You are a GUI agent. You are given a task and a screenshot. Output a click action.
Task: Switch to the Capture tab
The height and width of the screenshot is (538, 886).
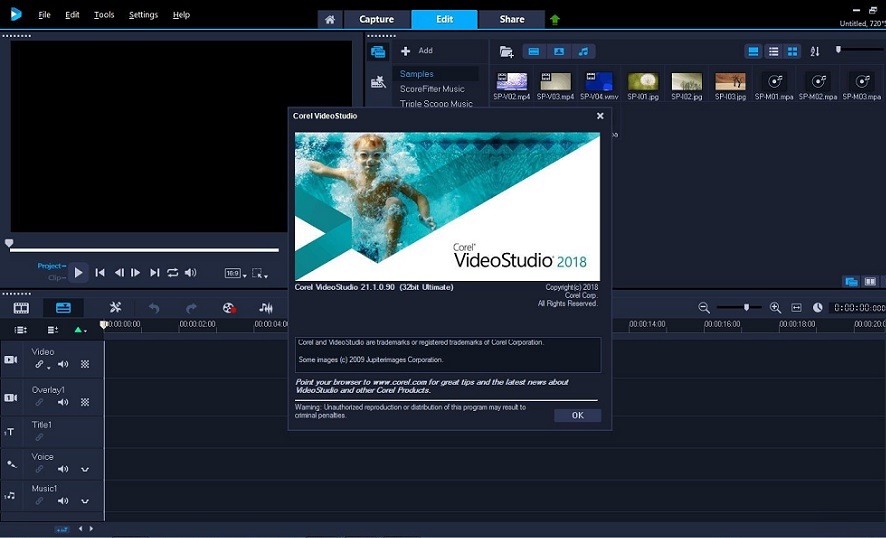[x=376, y=19]
